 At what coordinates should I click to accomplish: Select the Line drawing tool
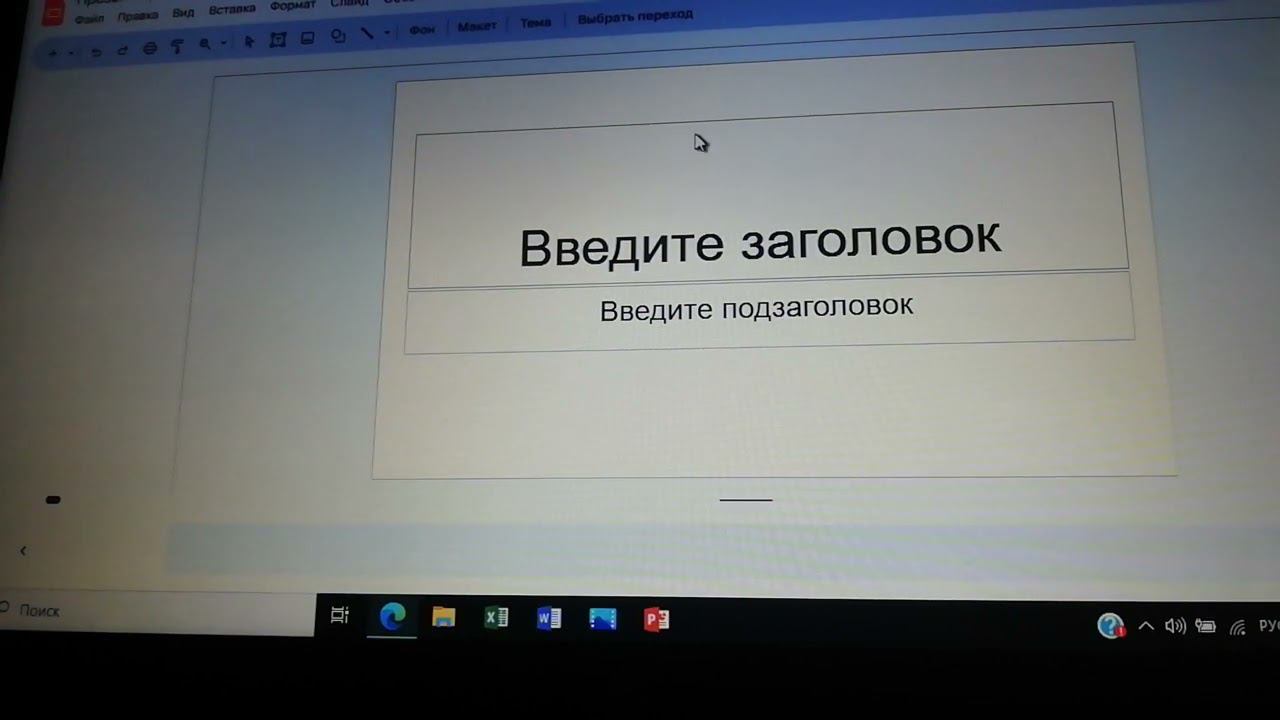pos(367,34)
